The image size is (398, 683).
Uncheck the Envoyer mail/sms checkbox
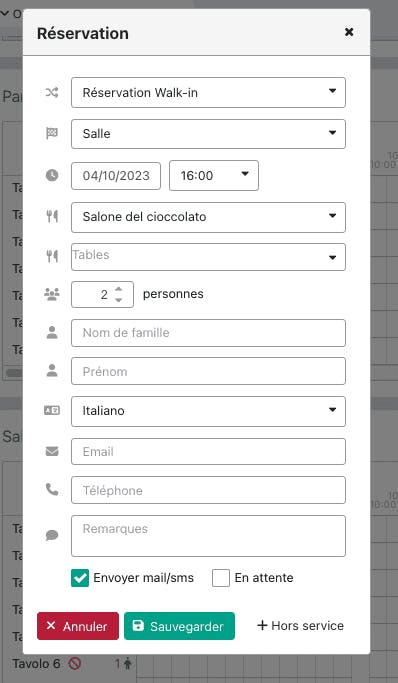click(80, 578)
